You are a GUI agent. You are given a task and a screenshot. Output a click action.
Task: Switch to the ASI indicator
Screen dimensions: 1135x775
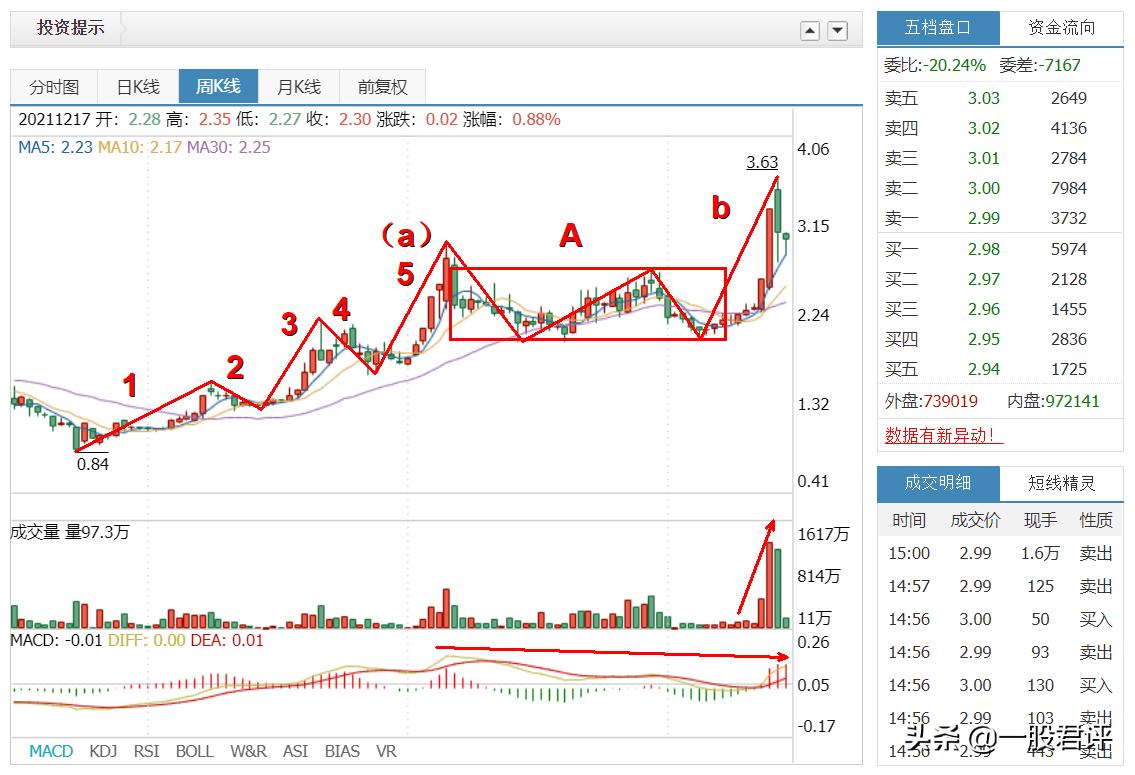click(x=297, y=751)
